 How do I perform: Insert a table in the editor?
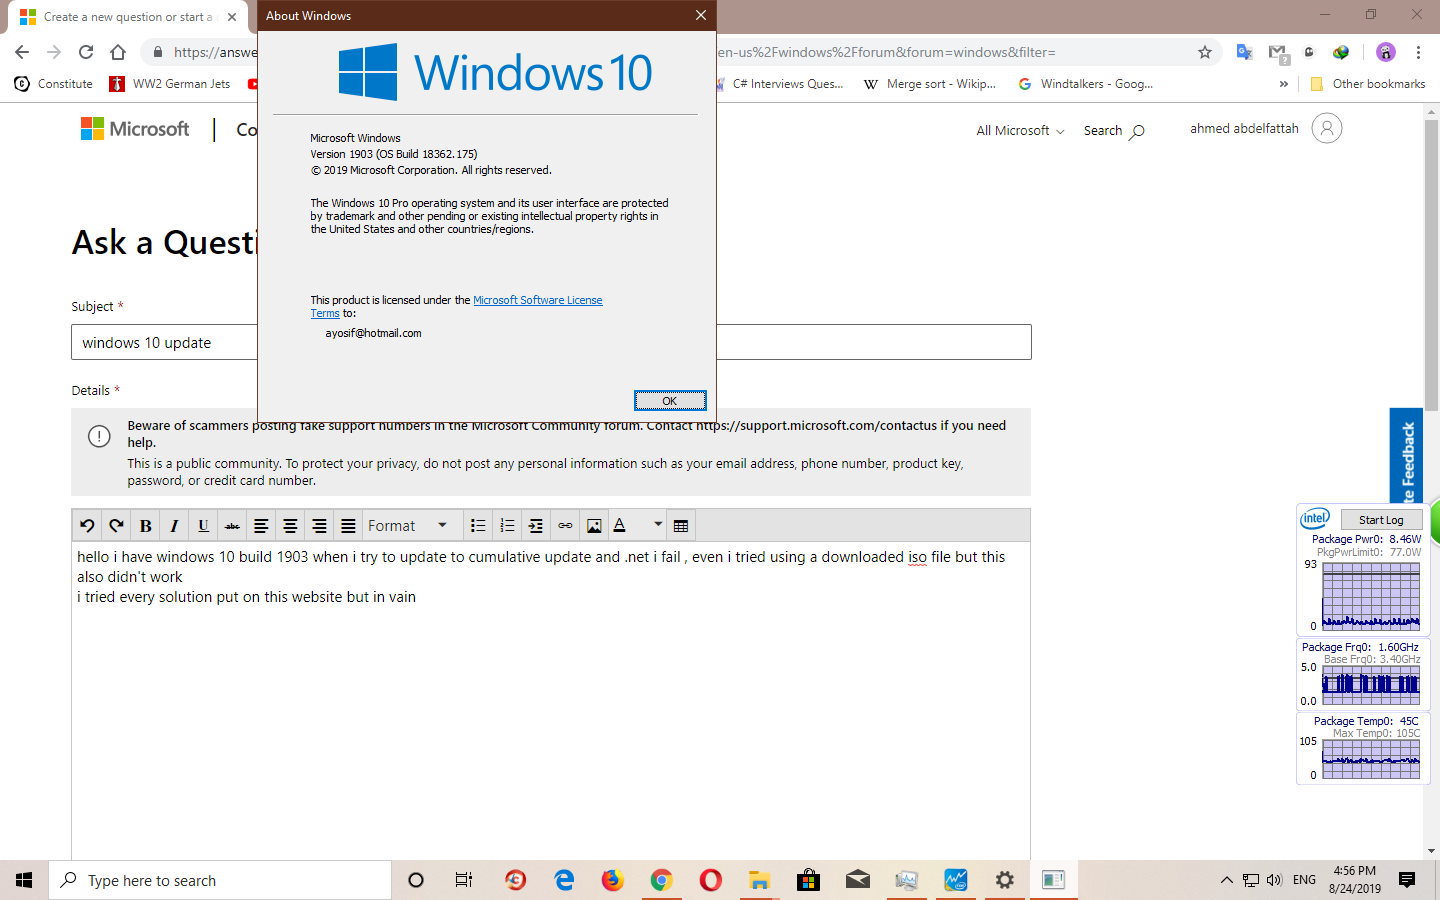(681, 526)
